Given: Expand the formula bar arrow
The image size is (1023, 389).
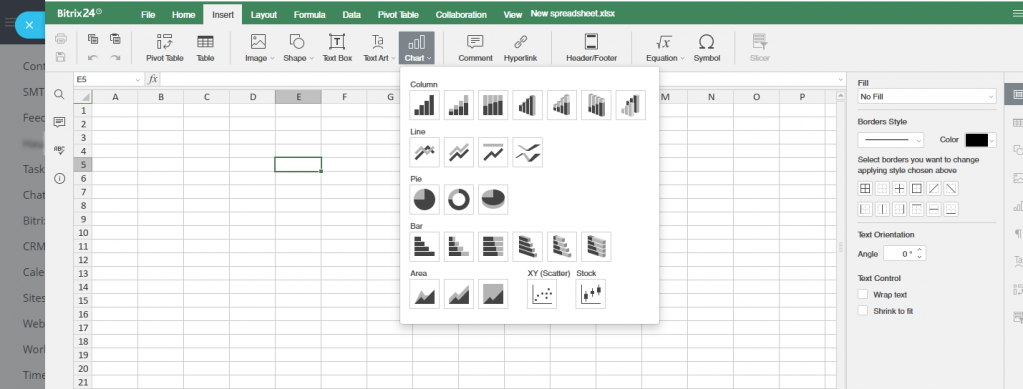Looking at the screenshot, I should [x=840, y=80].
